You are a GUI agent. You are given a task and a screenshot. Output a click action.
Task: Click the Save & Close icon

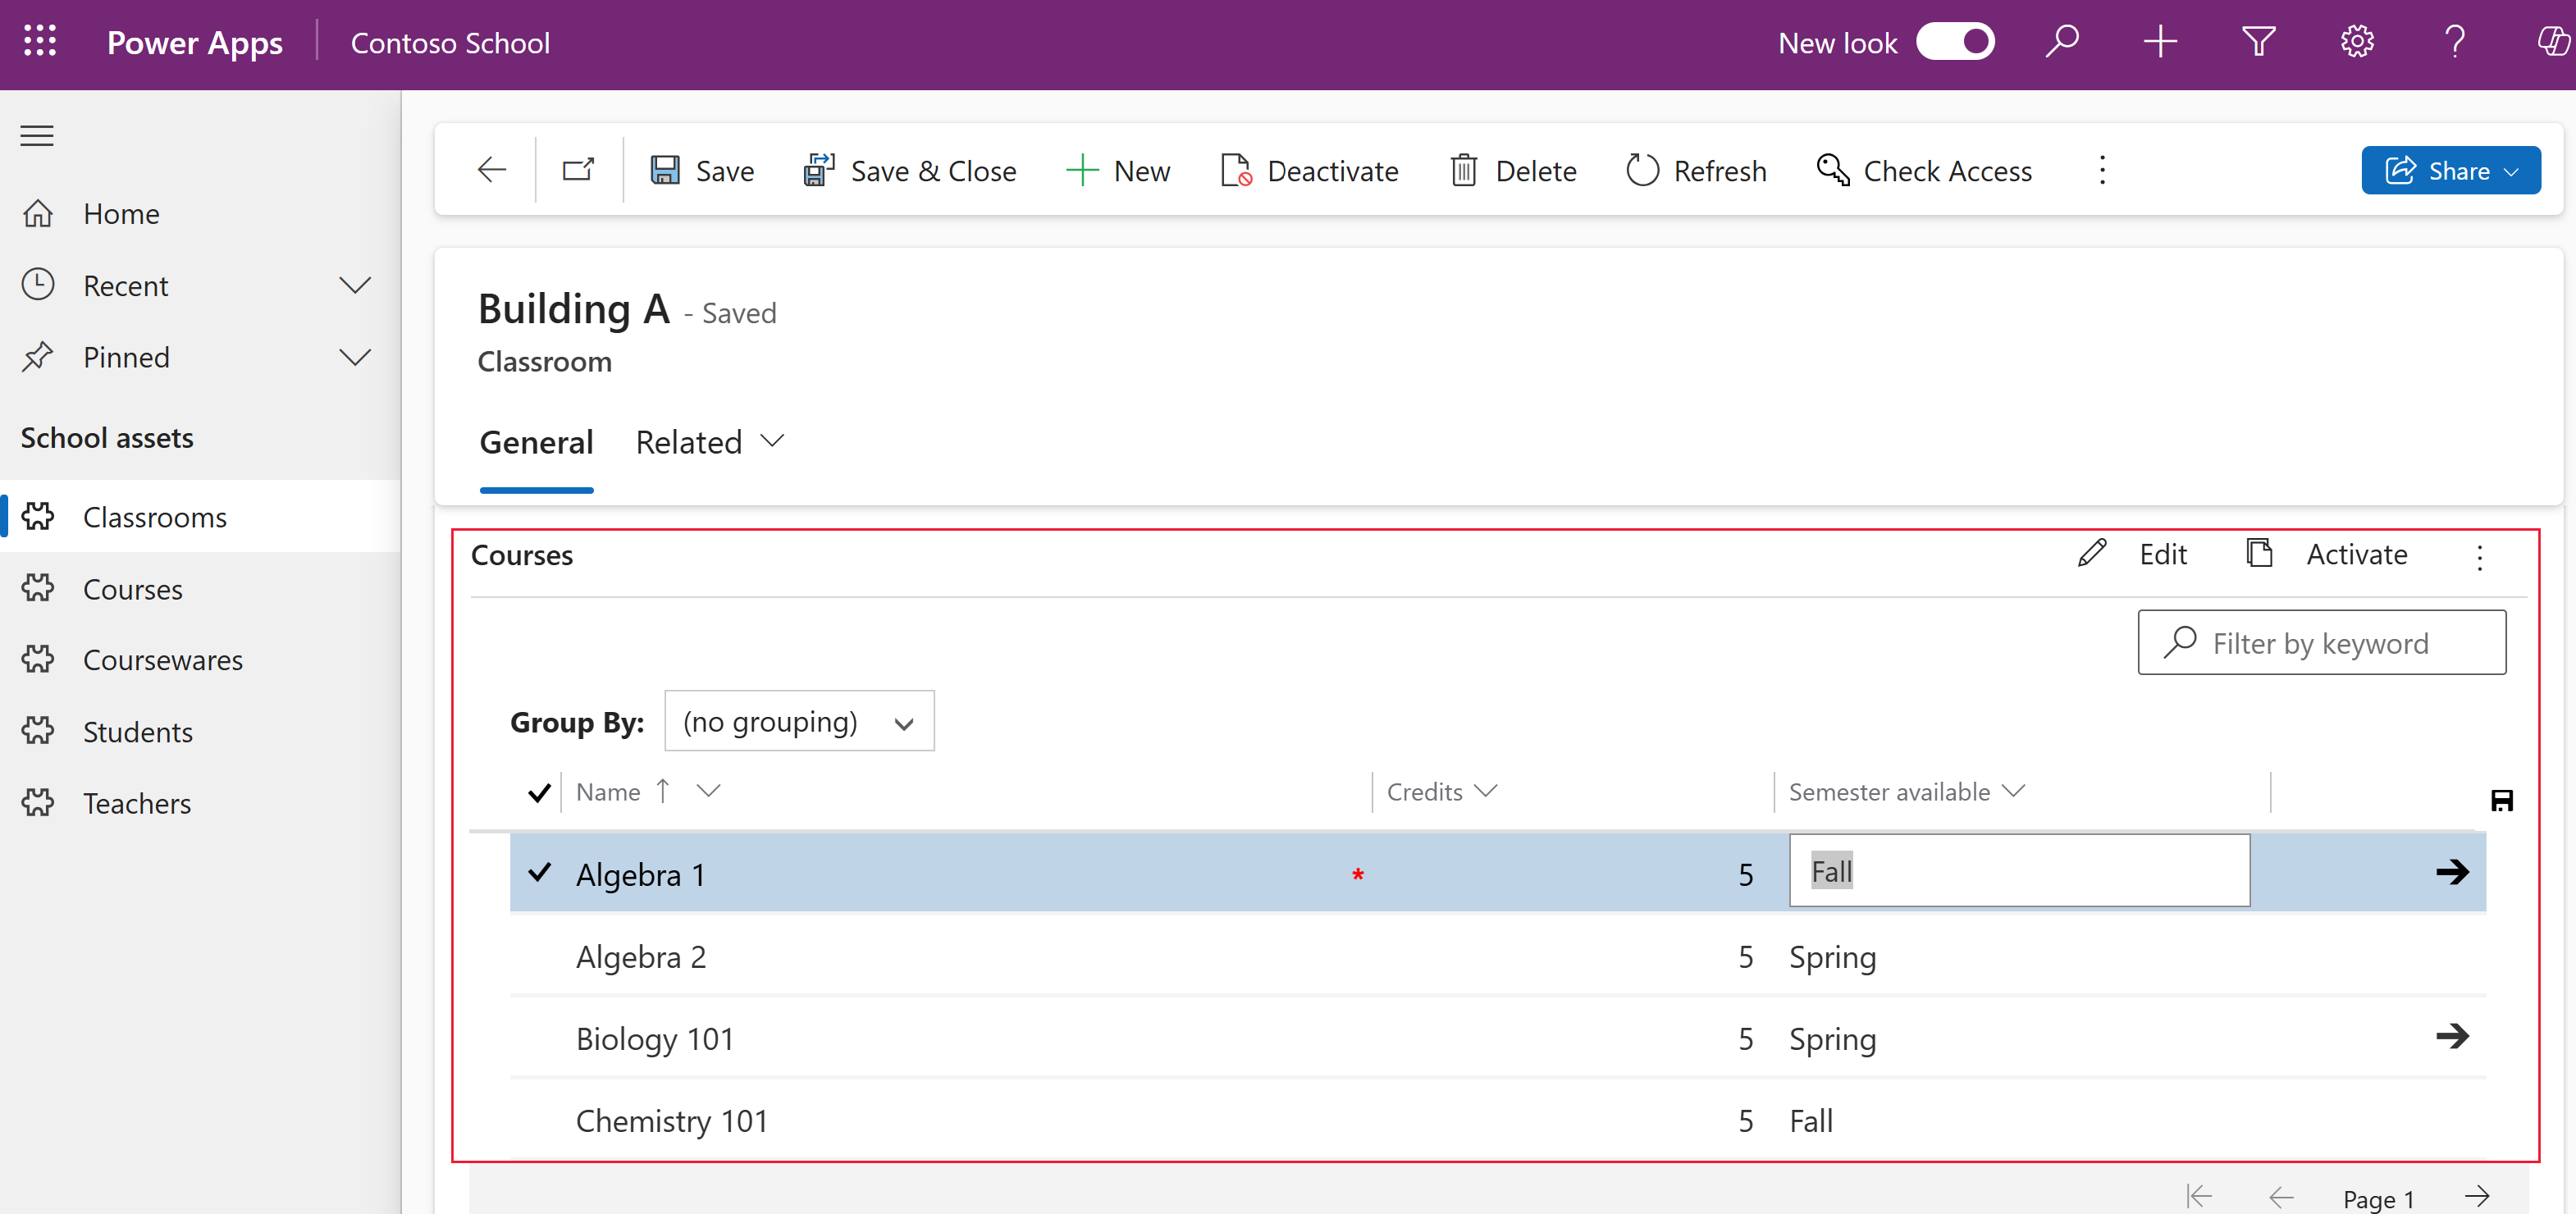[x=816, y=169]
